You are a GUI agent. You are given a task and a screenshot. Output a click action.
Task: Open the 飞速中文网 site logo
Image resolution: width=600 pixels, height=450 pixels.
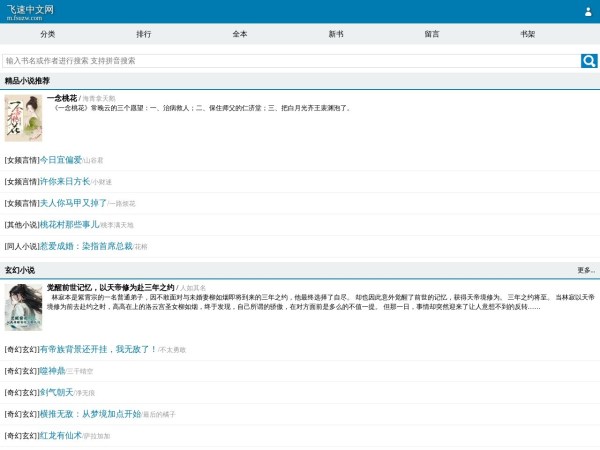pyautogui.click(x=30, y=10)
